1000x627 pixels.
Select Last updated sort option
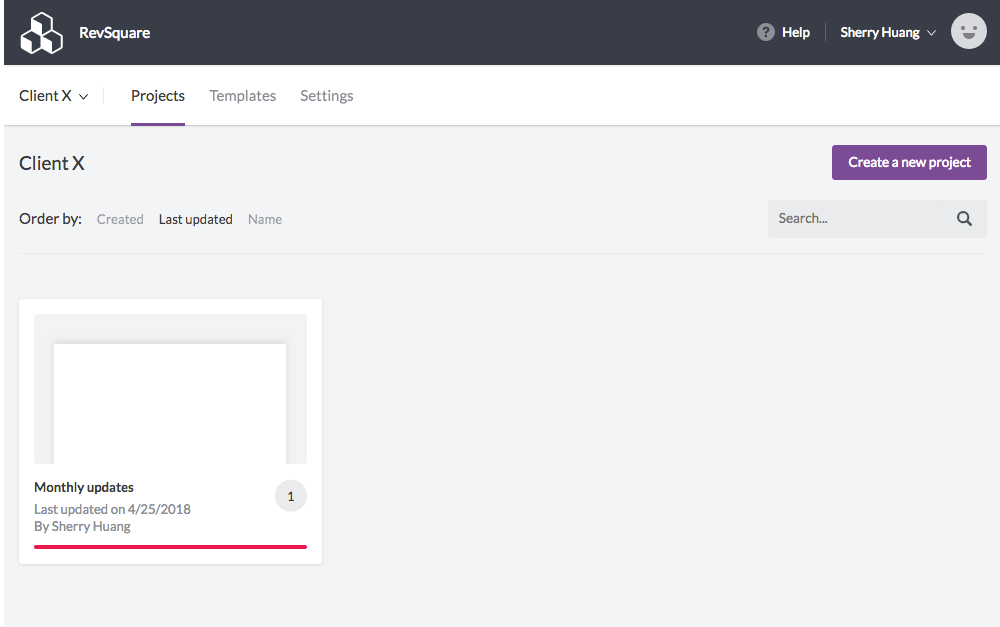point(195,219)
